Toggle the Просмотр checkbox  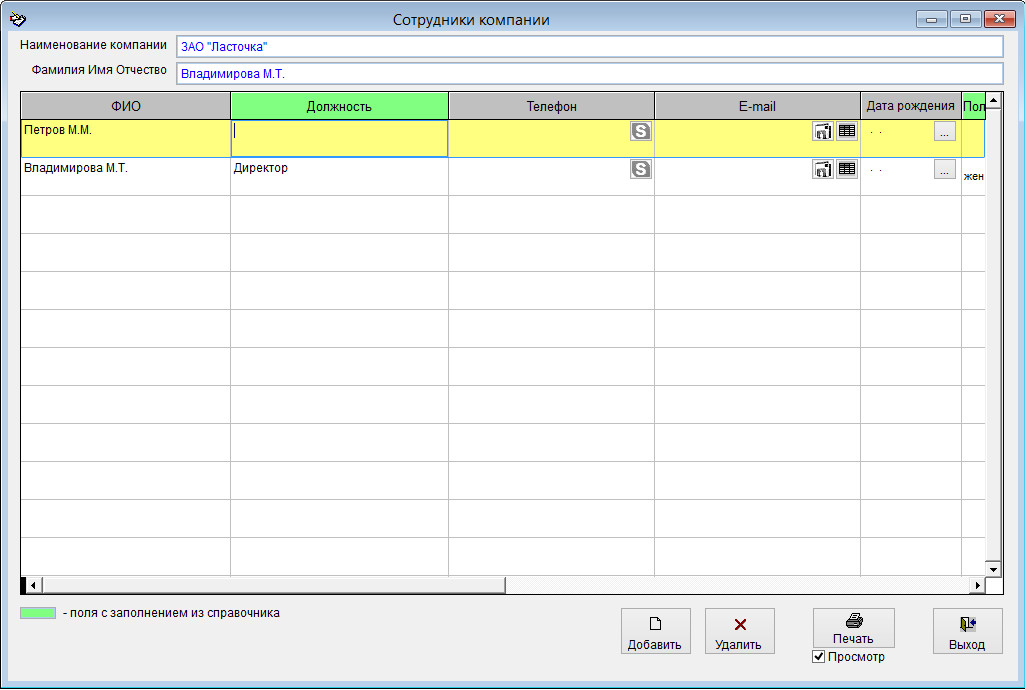pos(818,657)
